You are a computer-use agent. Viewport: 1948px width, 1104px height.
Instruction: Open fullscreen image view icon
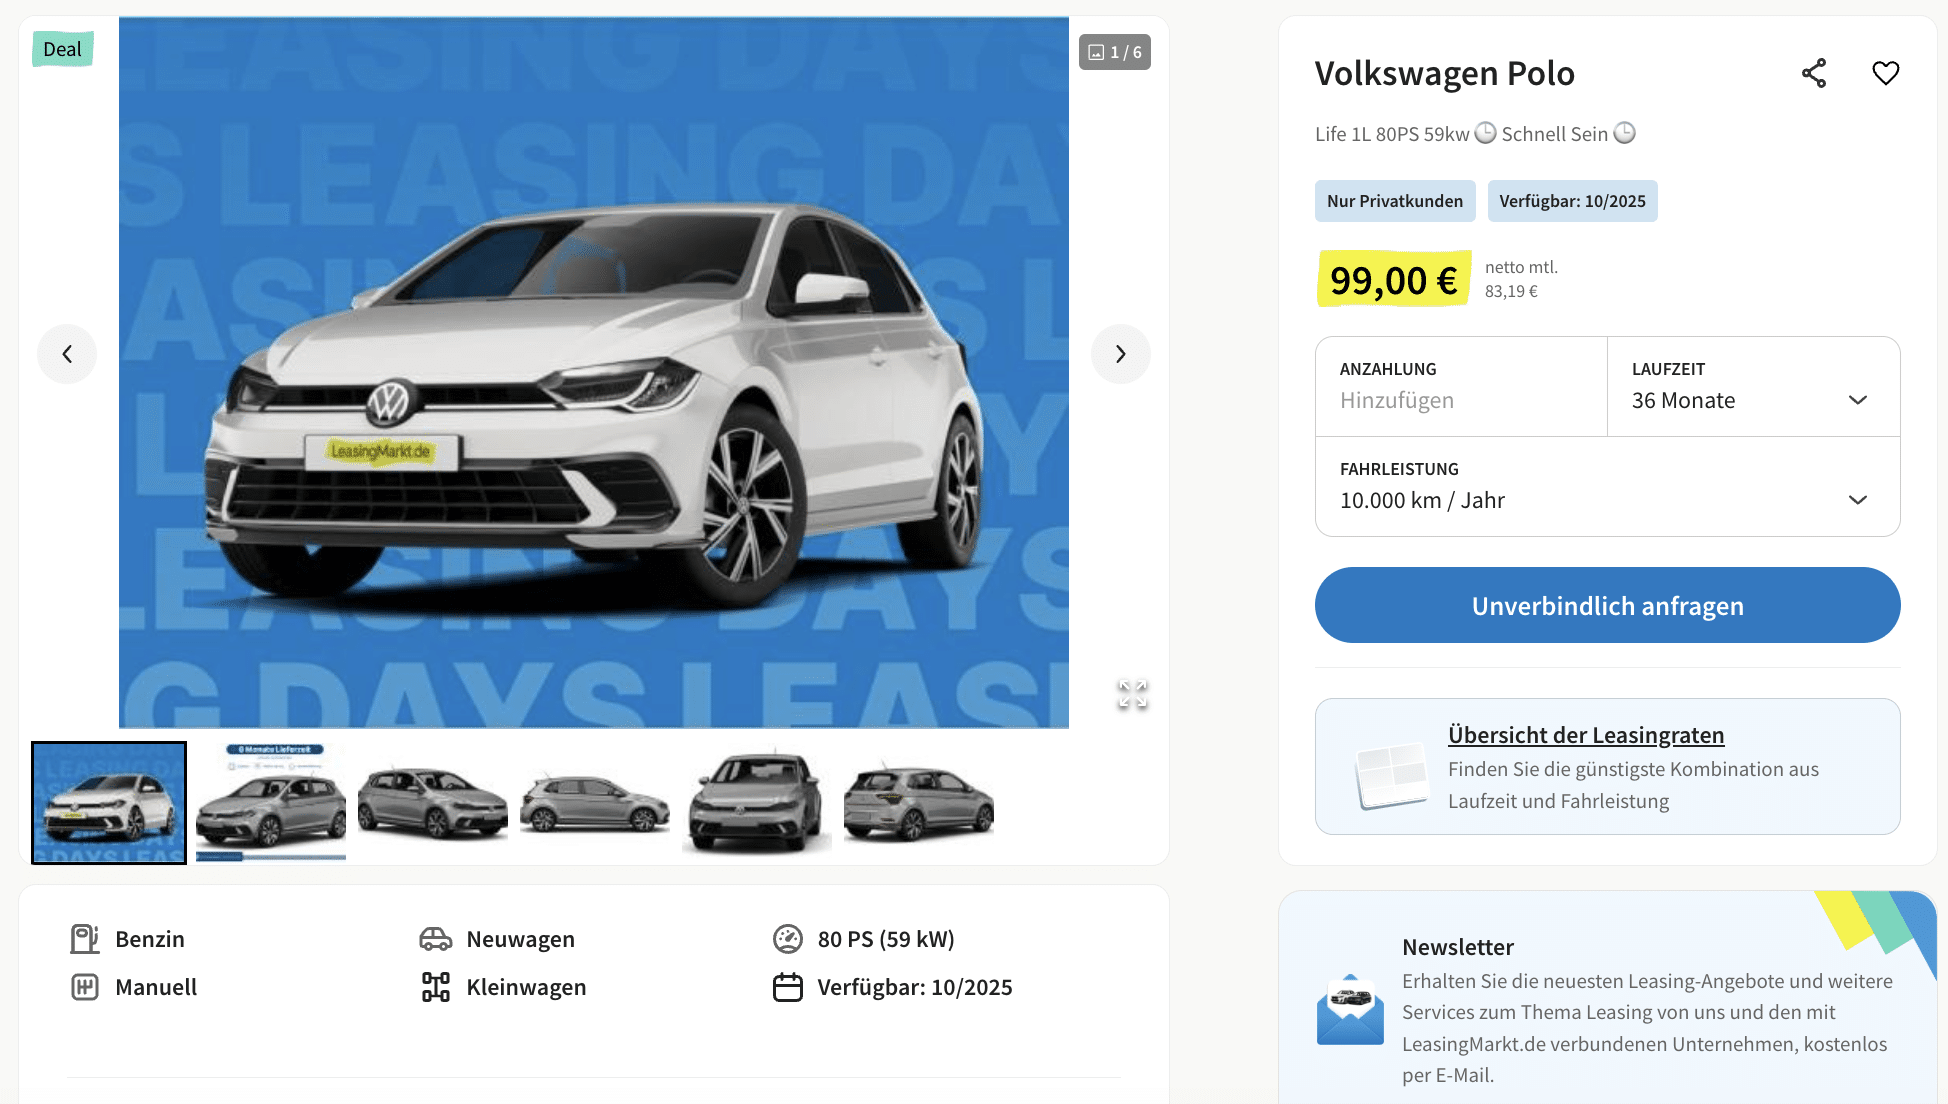tap(1132, 694)
